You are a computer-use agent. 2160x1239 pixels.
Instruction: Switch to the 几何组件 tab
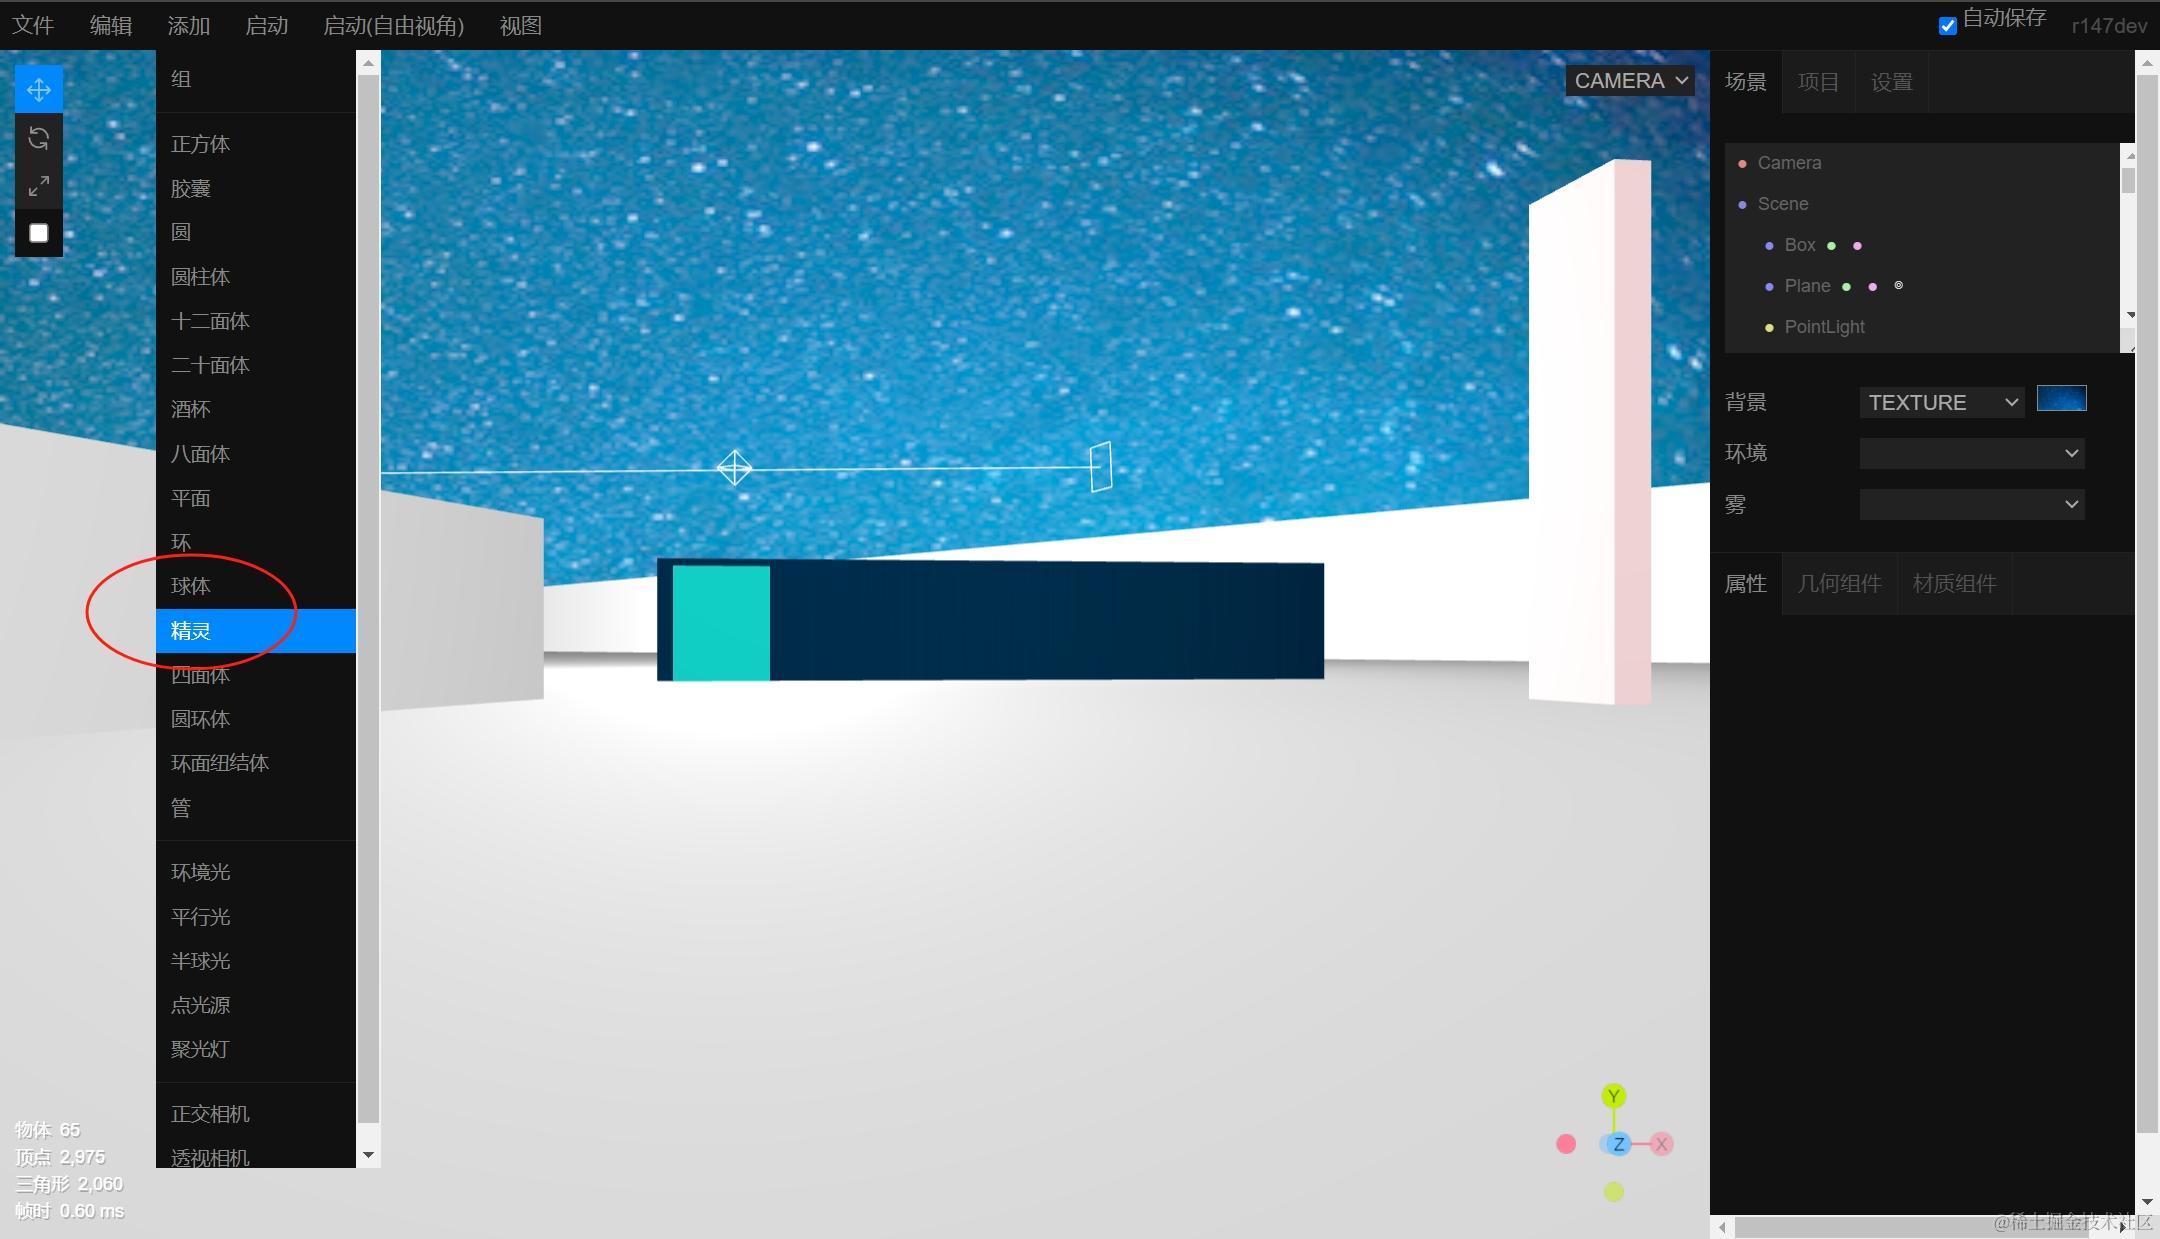click(1839, 584)
